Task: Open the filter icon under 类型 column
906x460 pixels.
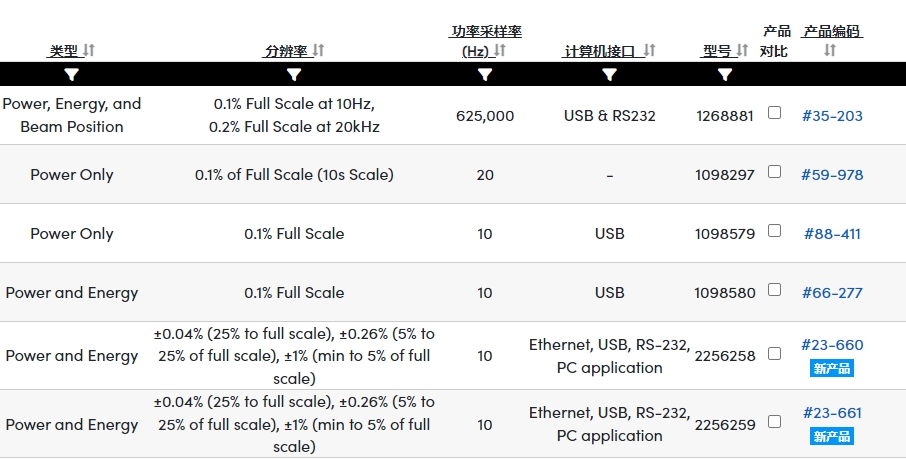Action: pyautogui.click(x=72, y=75)
